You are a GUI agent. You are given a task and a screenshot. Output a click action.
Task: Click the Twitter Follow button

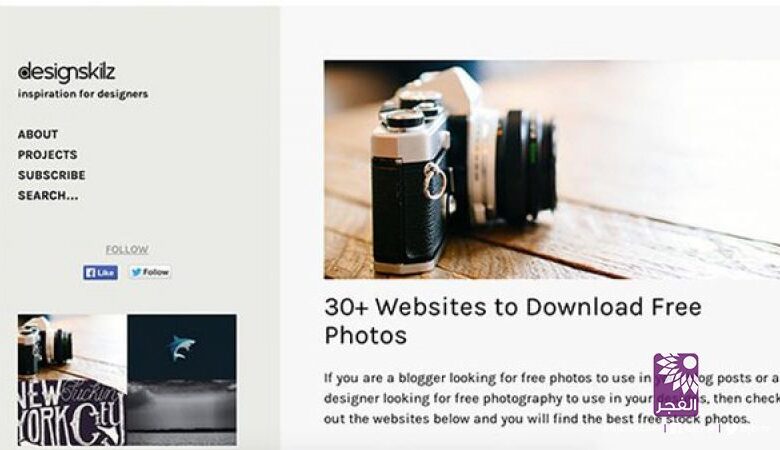[x=151, y=272]
